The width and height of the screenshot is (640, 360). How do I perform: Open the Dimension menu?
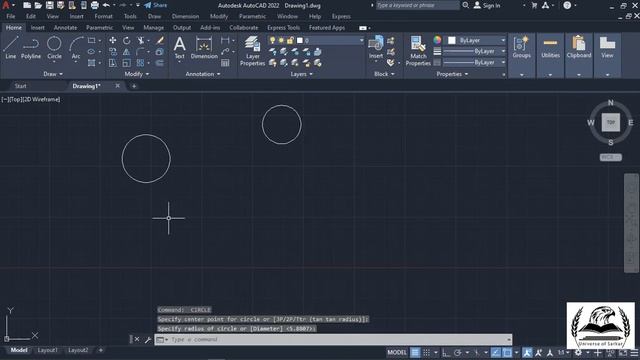coord(185,16)
